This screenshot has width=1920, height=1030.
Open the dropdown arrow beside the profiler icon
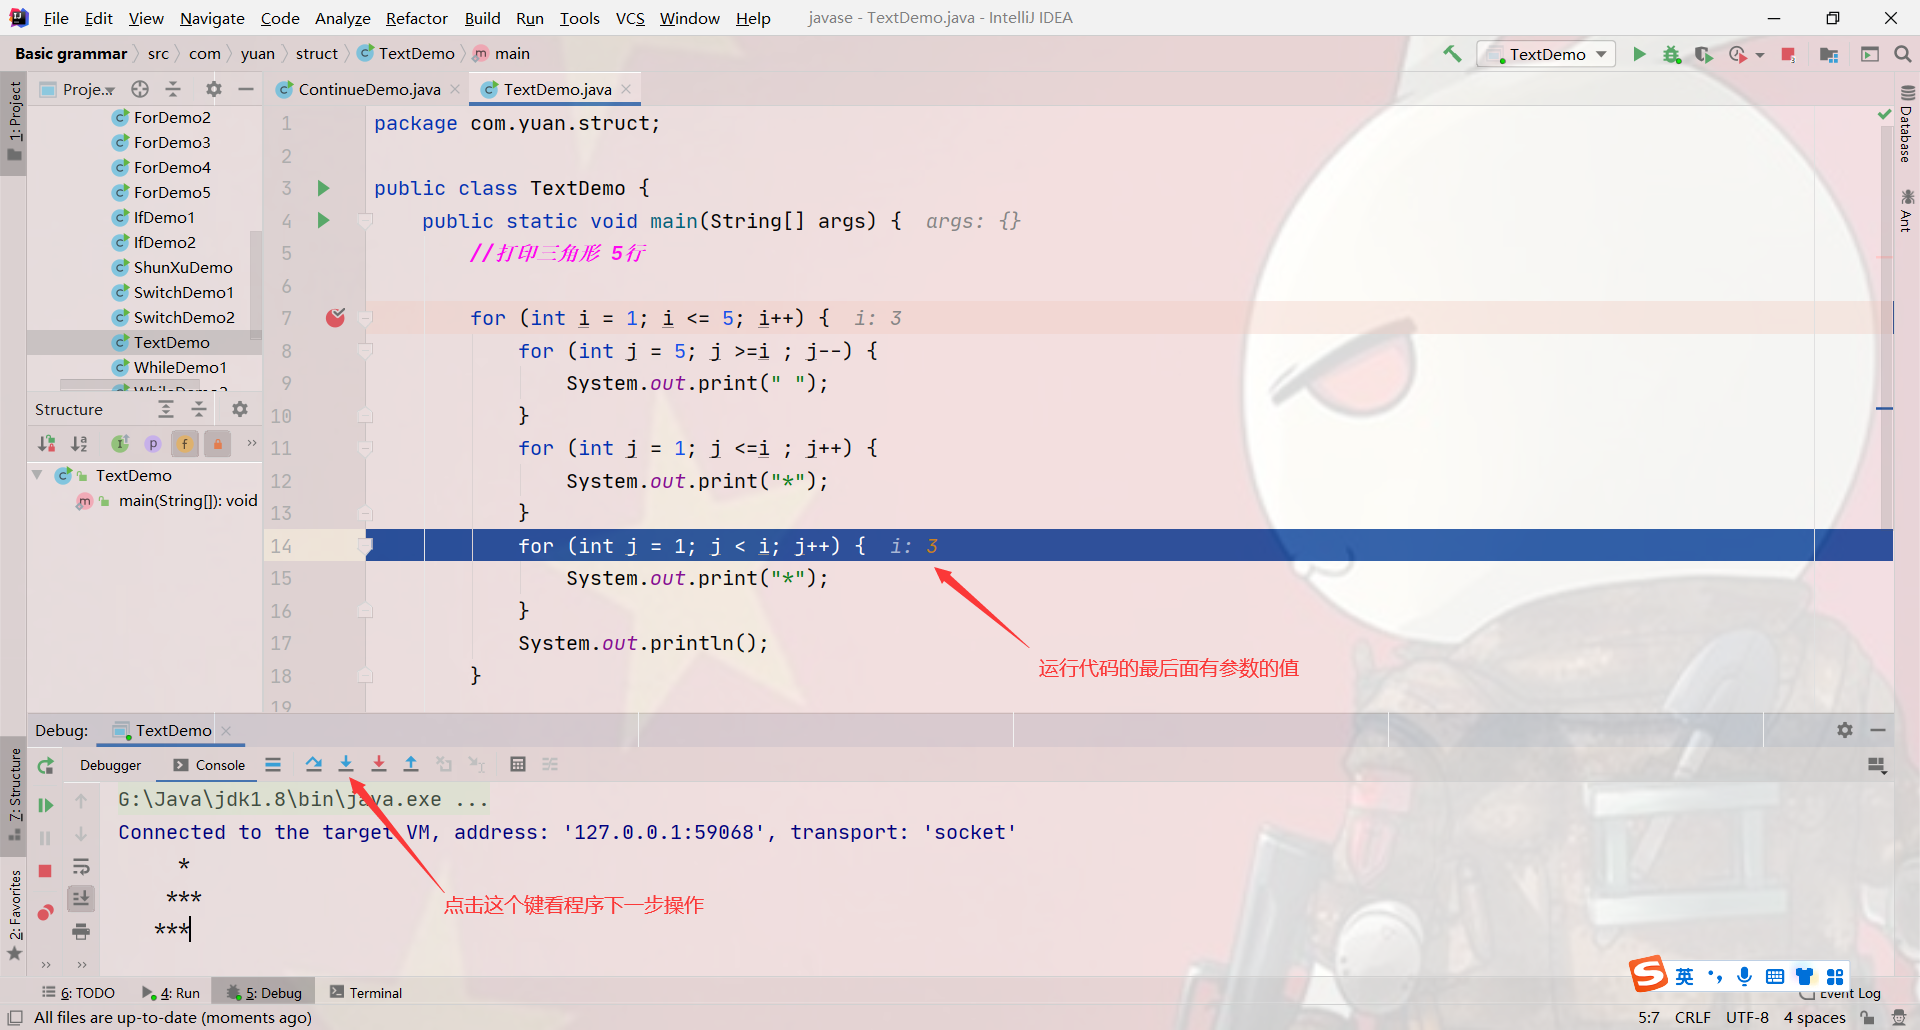[1759, 55]
